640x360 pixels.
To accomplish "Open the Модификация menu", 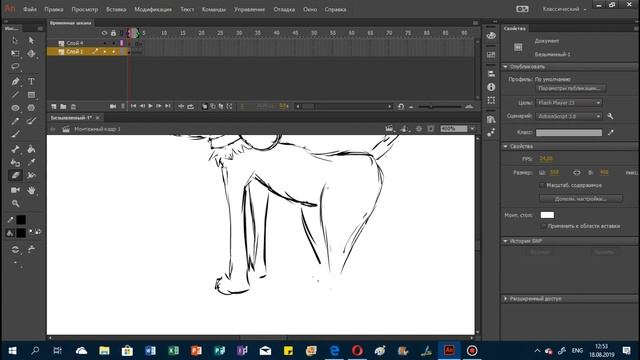I will pyautogui.click(x=153, y=9).
